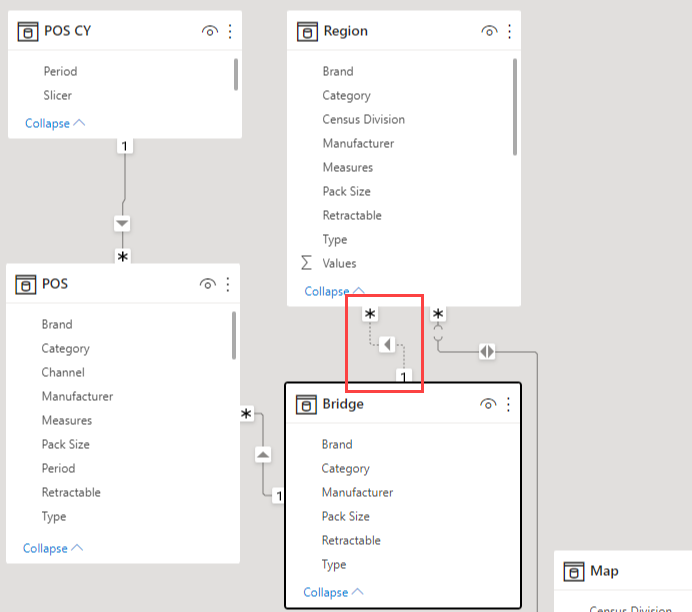This screenshot has height=612, width=692.
Task: Open more options for Bridge table
Action: coord(508,404)
